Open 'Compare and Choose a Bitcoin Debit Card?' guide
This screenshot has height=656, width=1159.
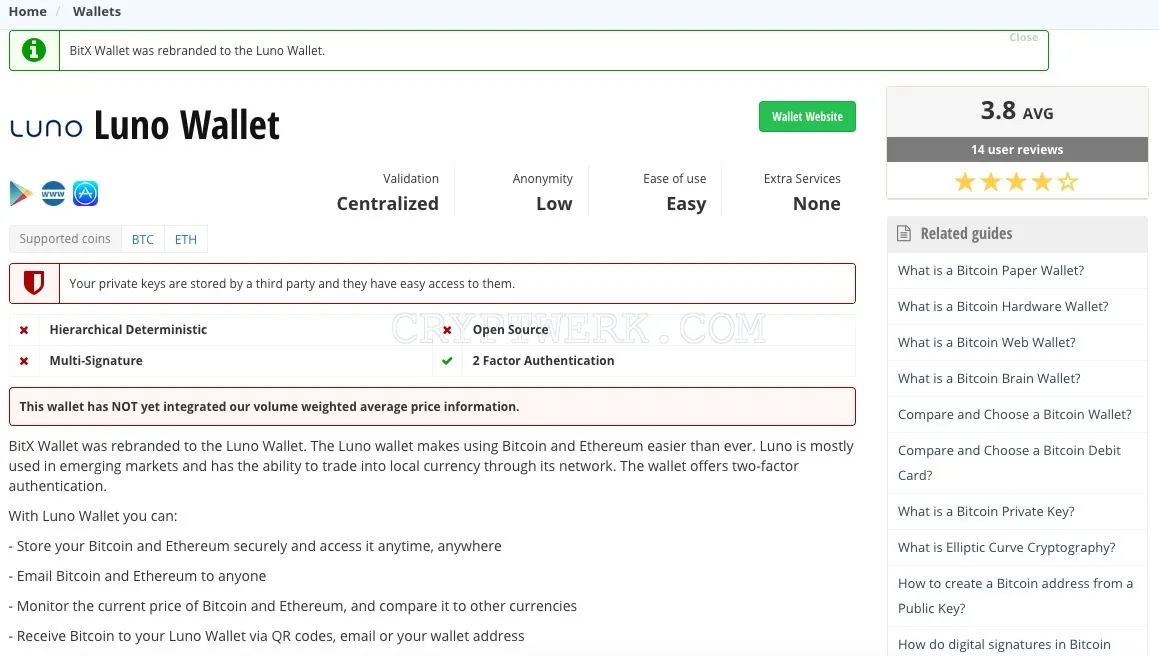1009,463
